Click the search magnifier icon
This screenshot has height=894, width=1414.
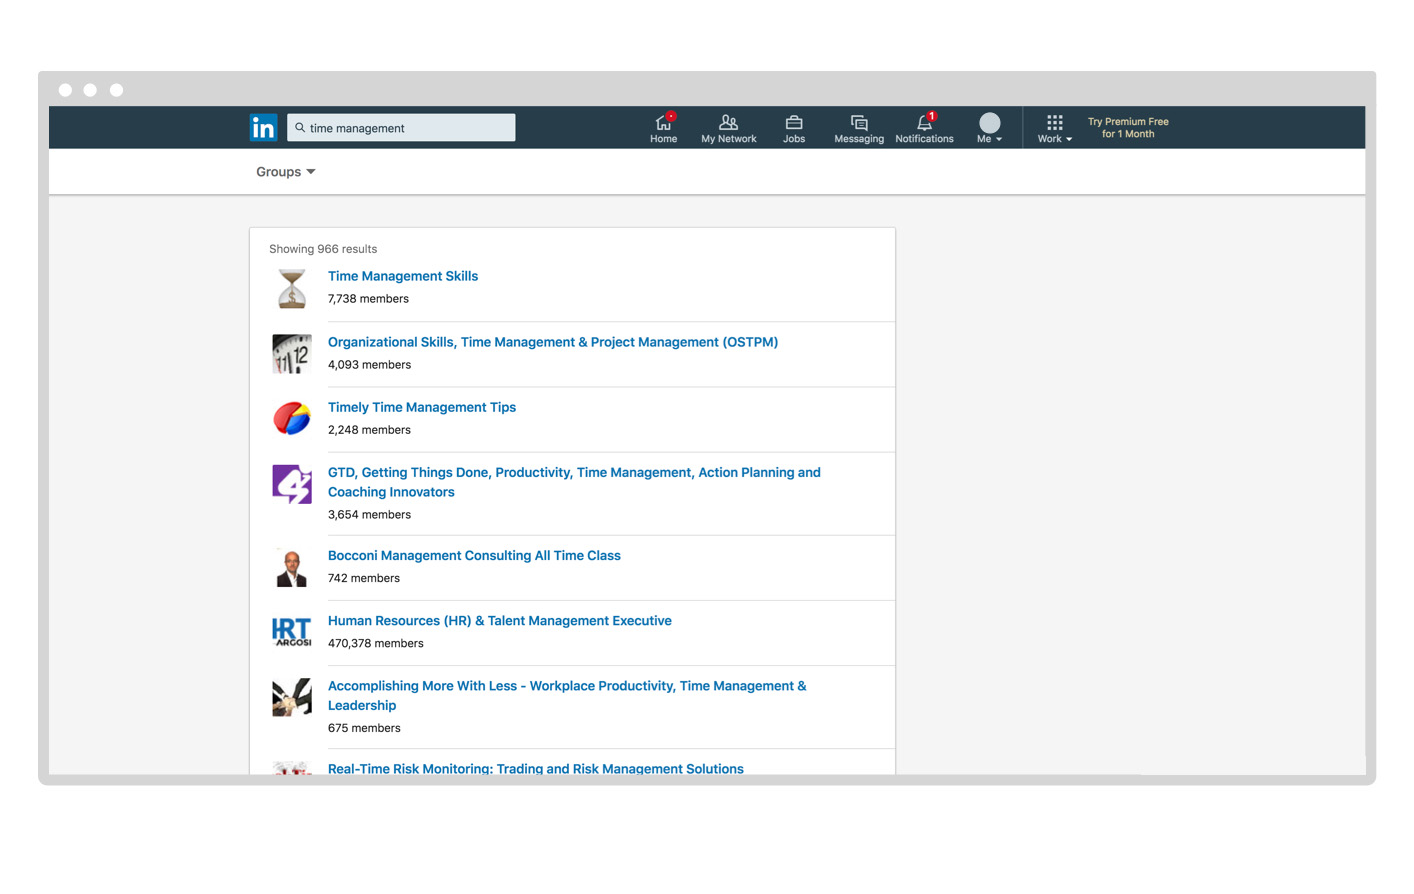pos(300,128)
